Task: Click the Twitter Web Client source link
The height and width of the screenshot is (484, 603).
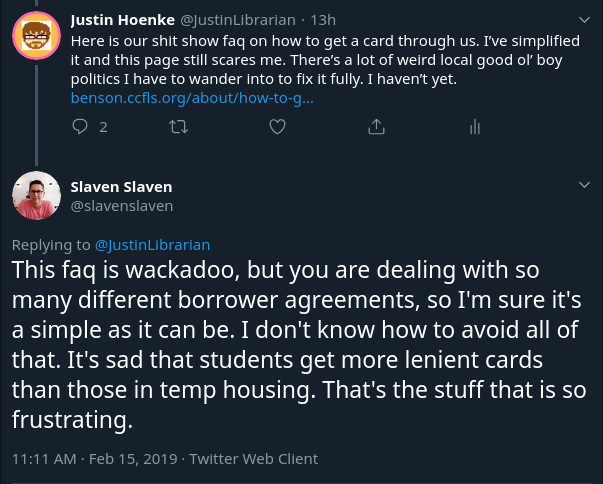Action: [x=253, y=459]
